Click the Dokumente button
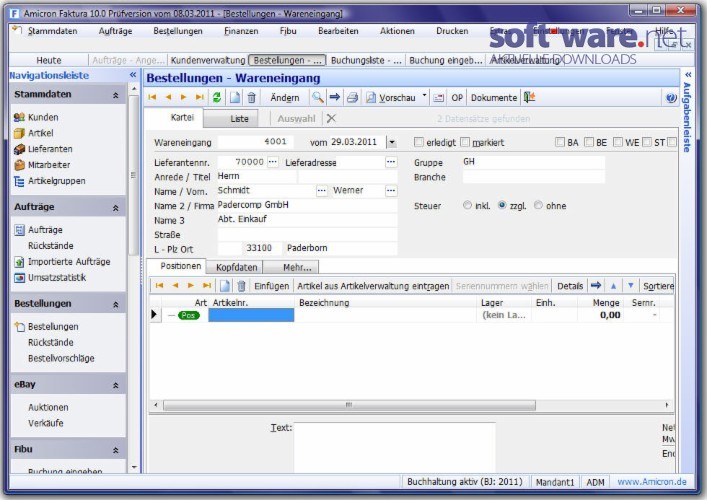Image resolution: width=707 pixels, height=500 pixels. pyautogui.click(x=494, y=98)
